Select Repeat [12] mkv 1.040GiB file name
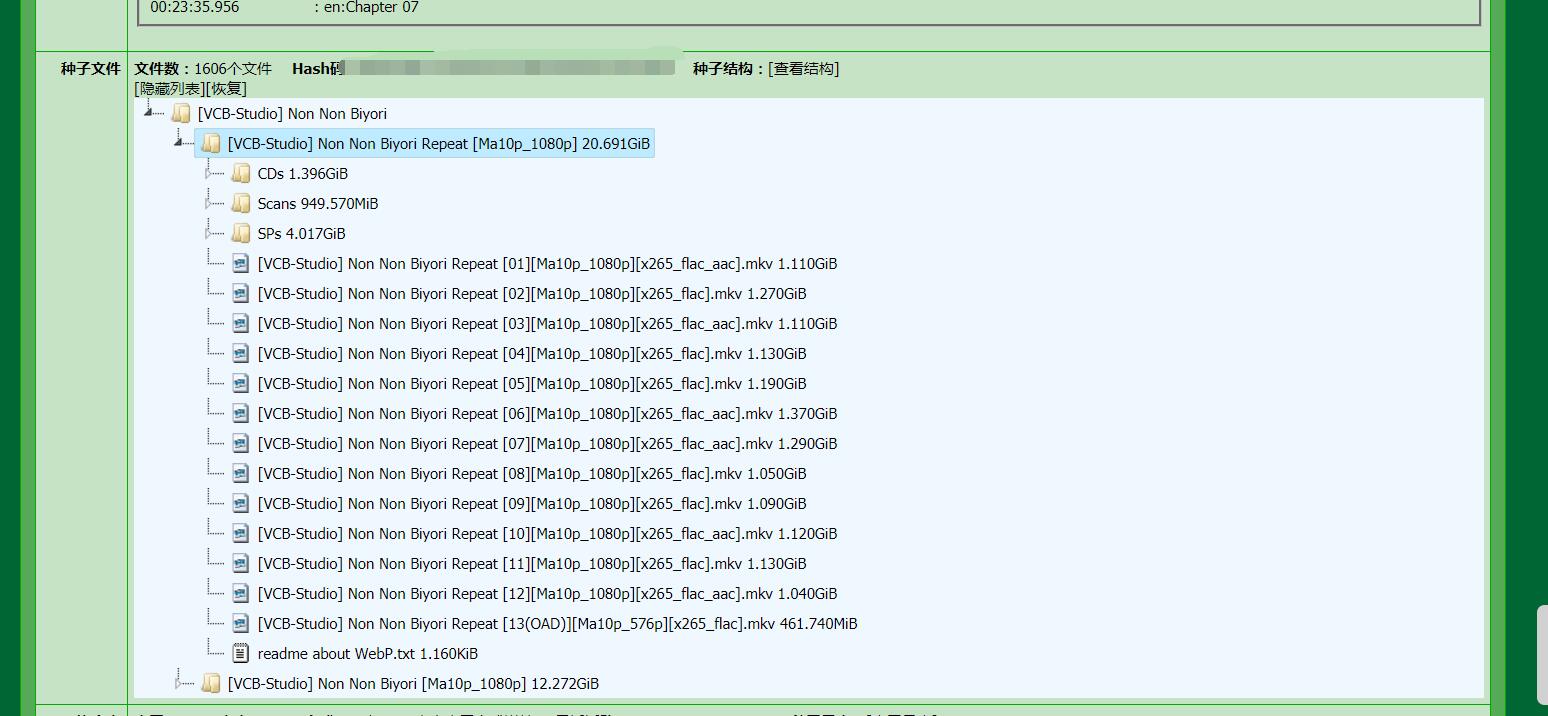The image size is (1548, 716). [x=547, y=594]
